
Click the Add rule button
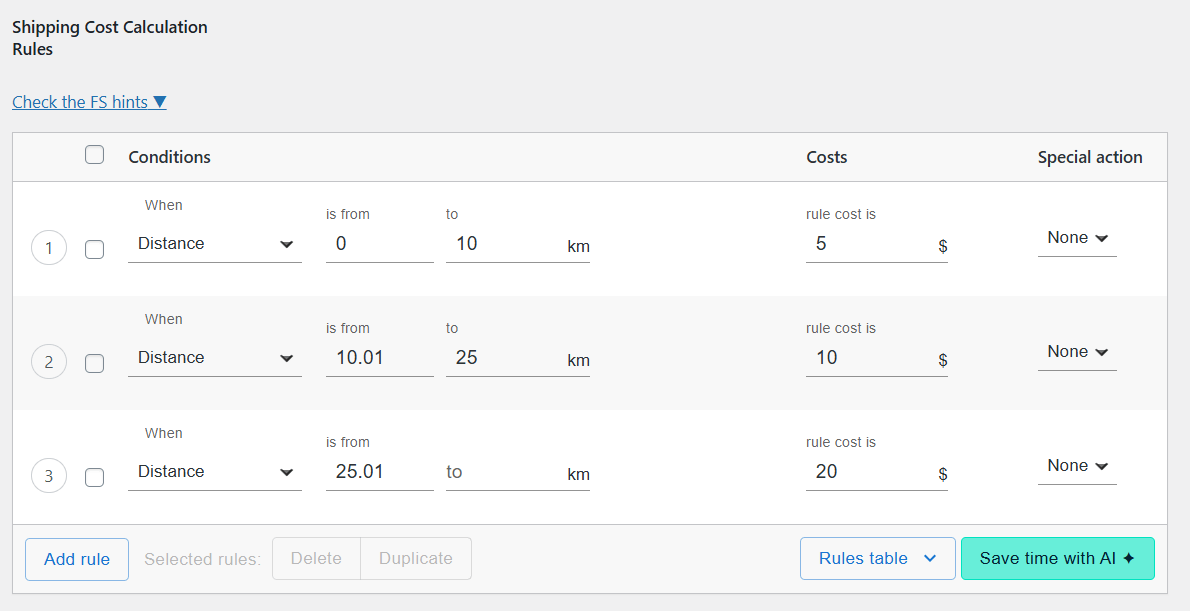tap(76, 559)
